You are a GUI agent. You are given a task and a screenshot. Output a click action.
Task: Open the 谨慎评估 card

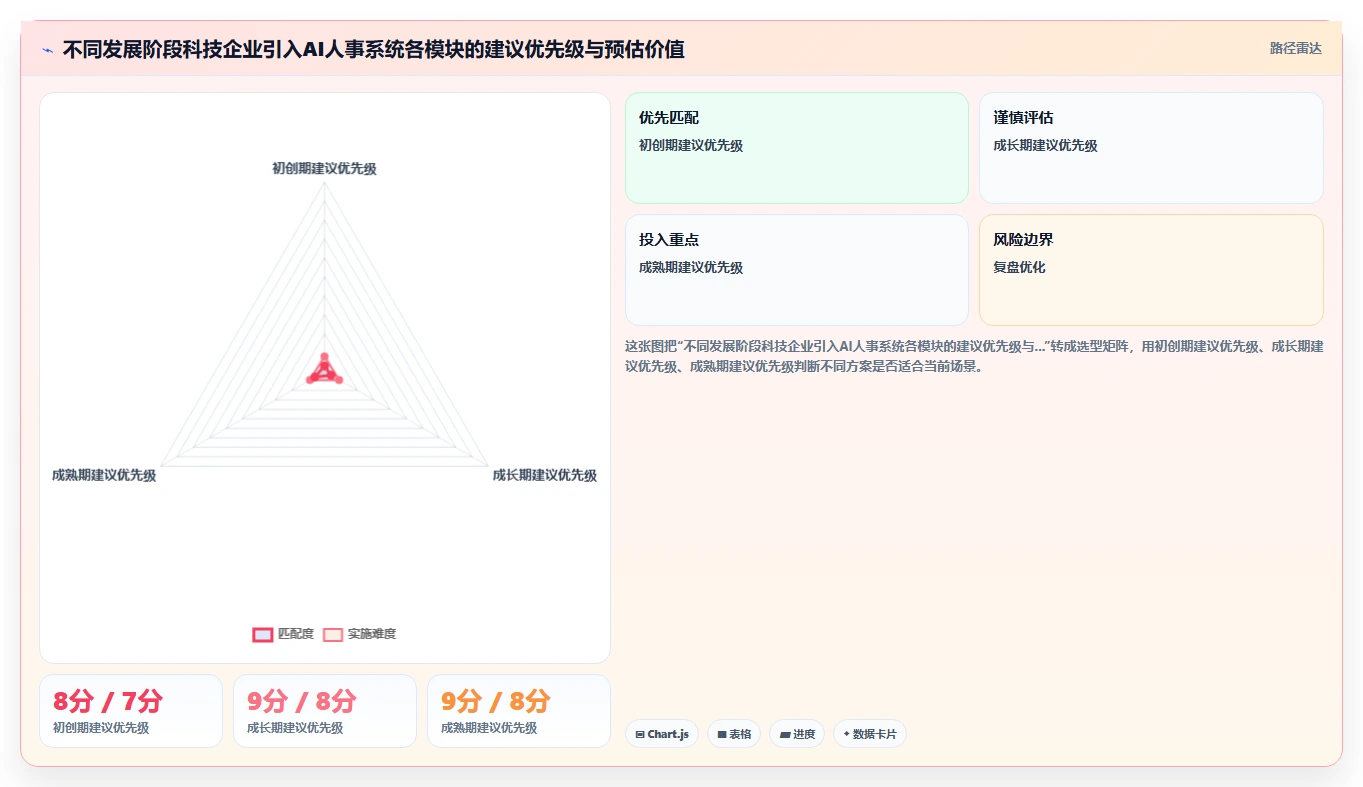(x=1151, y=148)
